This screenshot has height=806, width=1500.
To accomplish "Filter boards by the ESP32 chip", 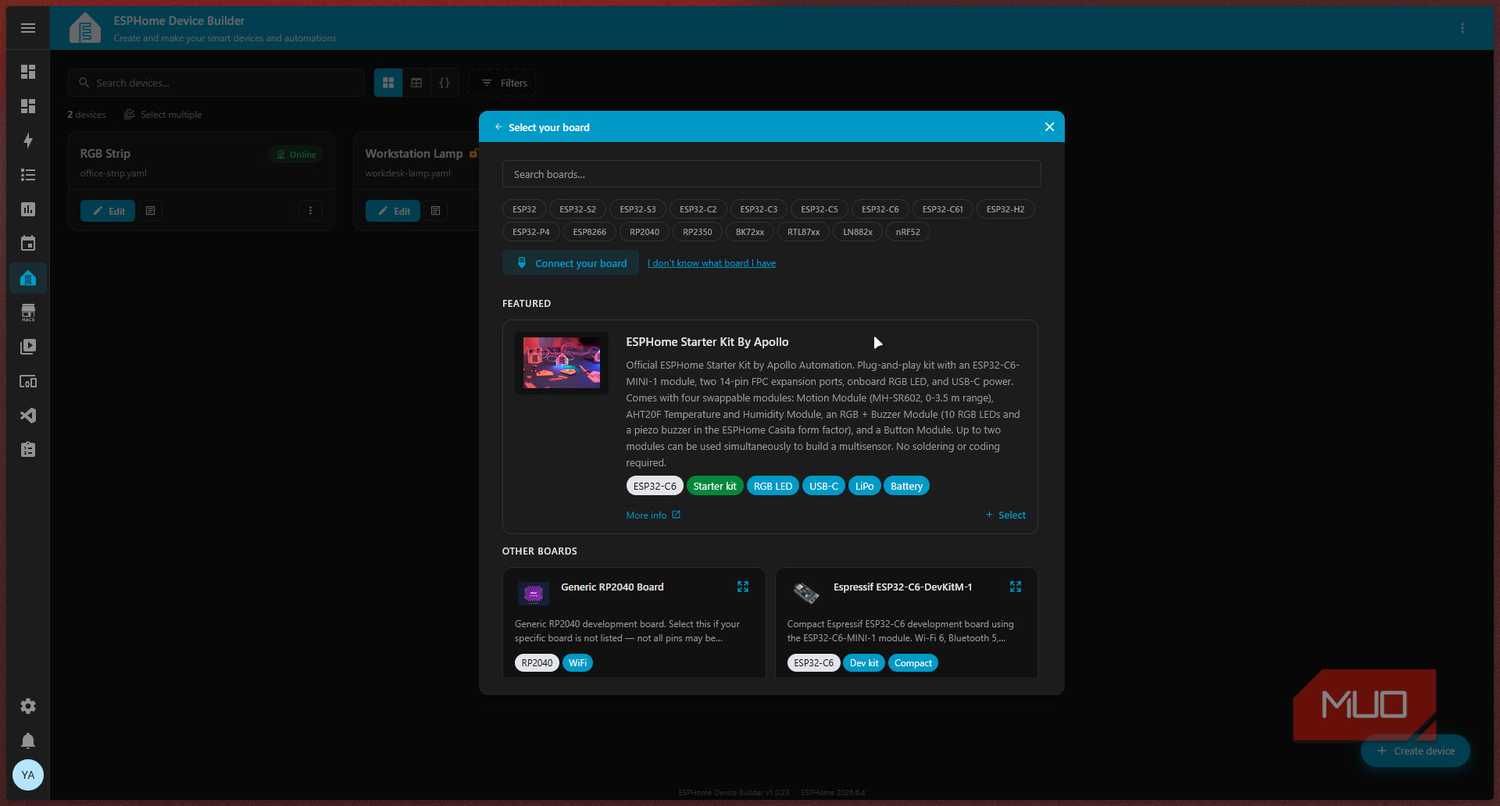I will point(524,209).
